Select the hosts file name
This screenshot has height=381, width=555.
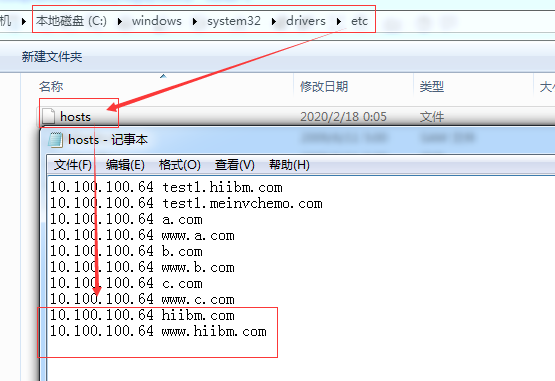[x=75, y=116]
